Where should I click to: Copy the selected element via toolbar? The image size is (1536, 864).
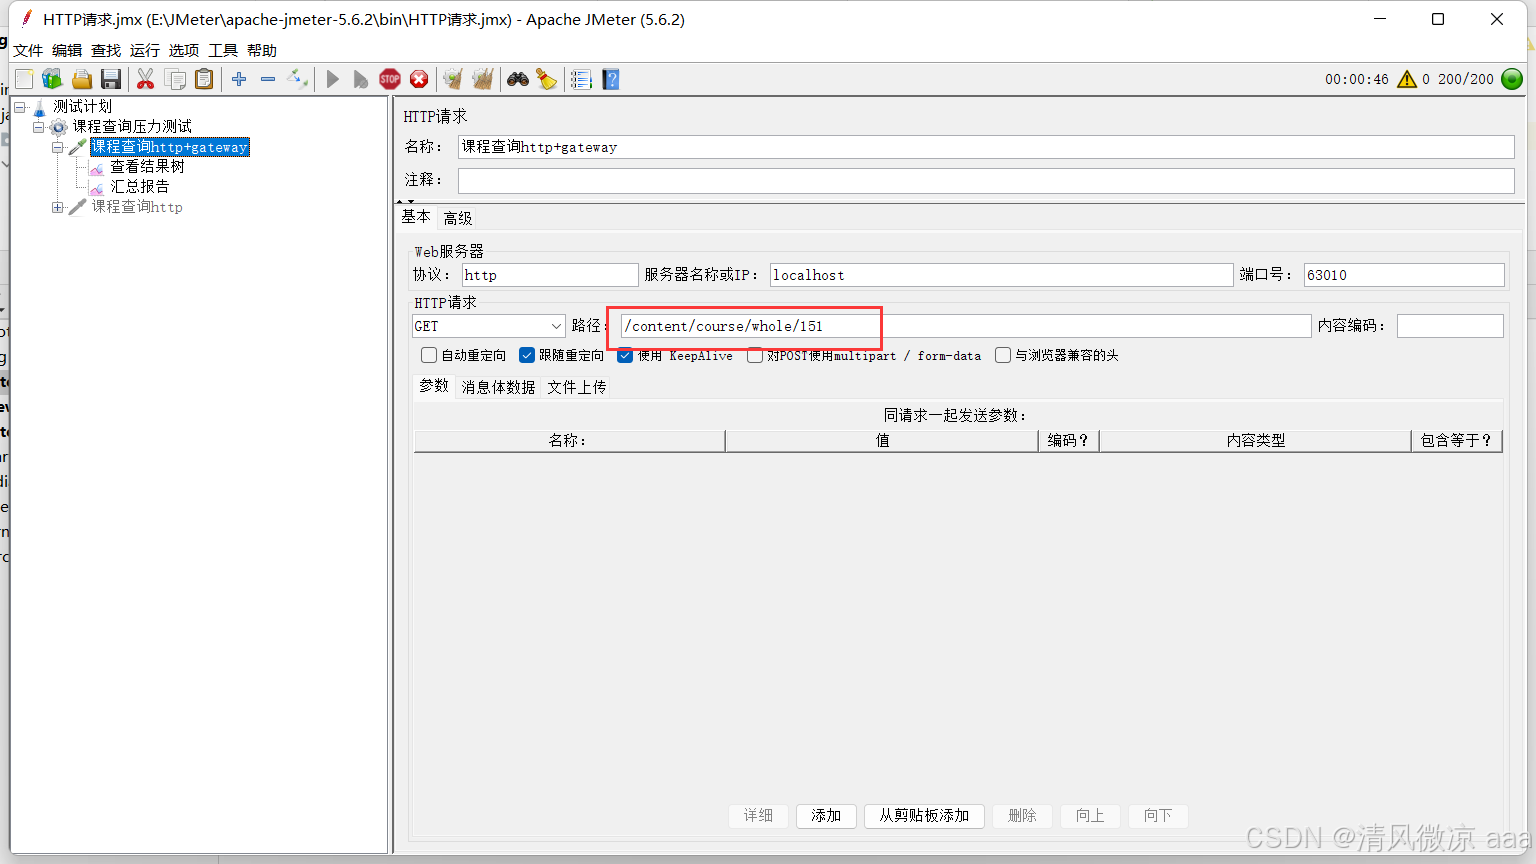coord(175,79)
